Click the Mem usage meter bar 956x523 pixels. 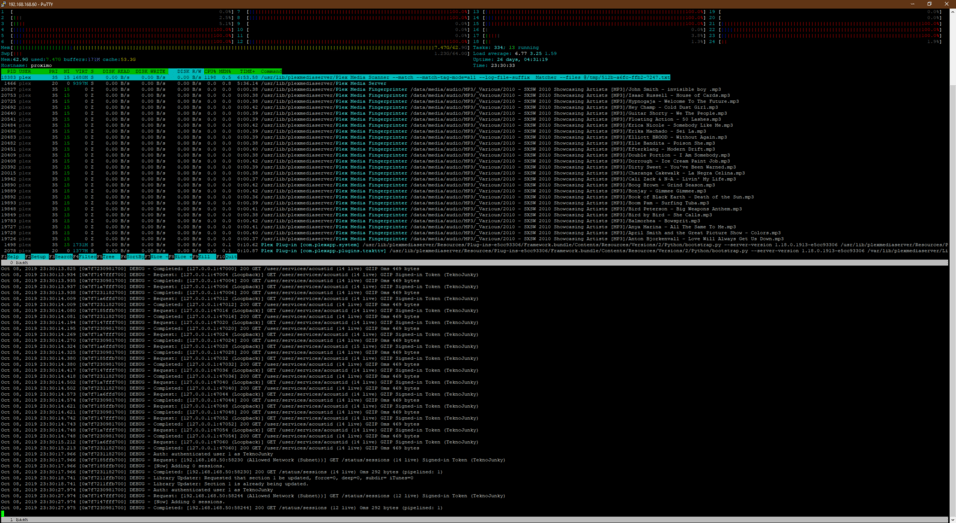click(x=235, y=48)
